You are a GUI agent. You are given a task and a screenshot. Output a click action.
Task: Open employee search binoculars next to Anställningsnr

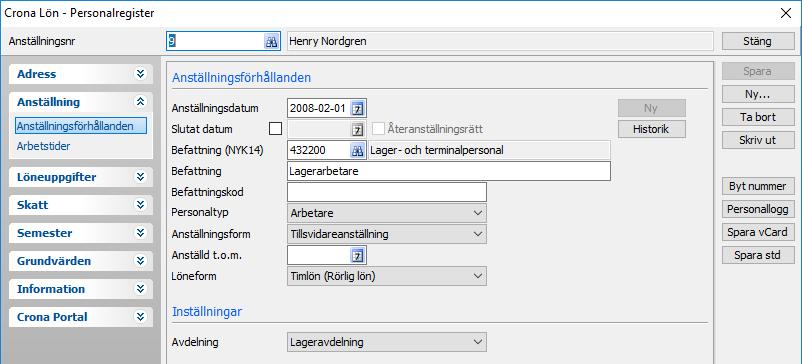point(271,41)
